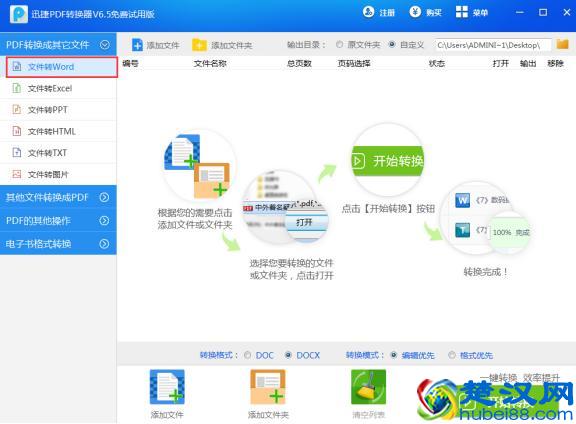Image resolution: width=576 pixels, height=424 pixels.
Task: Close the PDF converter window
Action: coord(566,12)
